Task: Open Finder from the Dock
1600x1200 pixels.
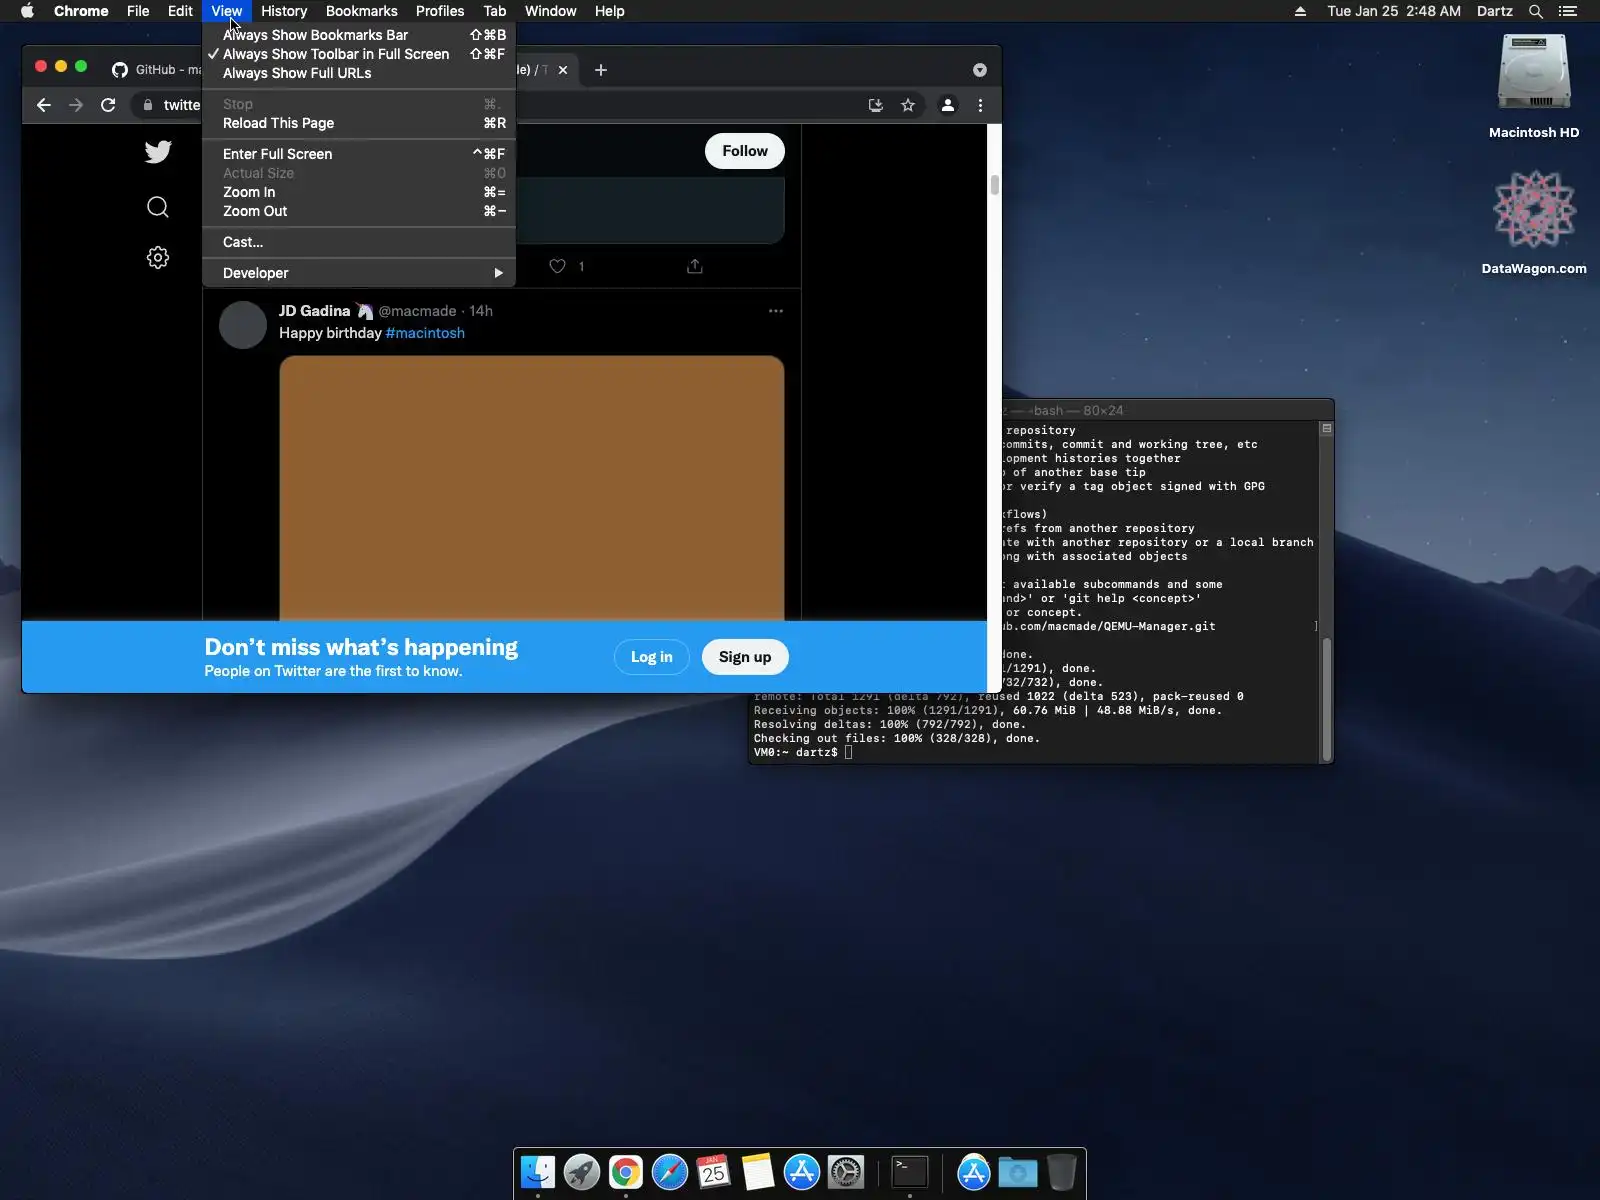Action: (x=538, y=1172)
